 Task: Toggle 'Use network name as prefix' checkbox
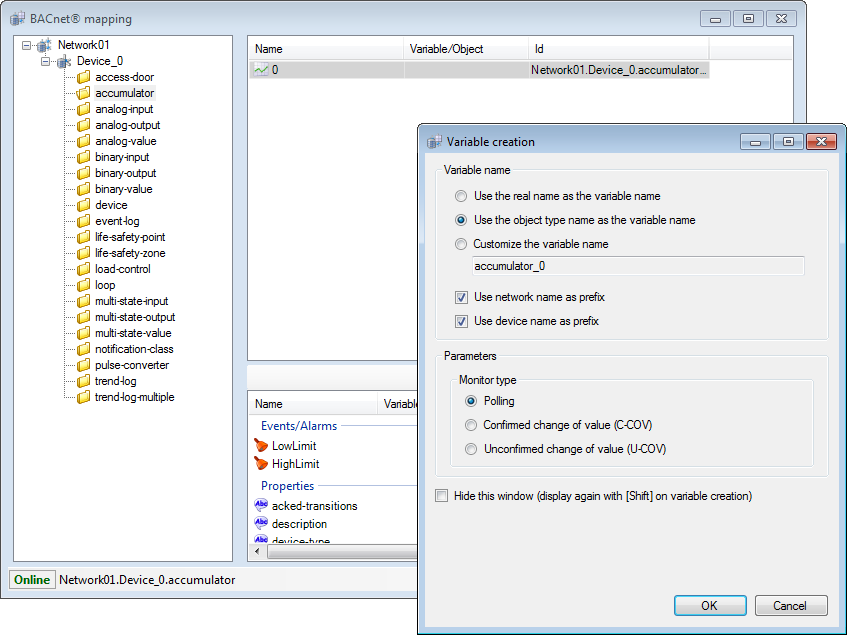click(461, 297)
